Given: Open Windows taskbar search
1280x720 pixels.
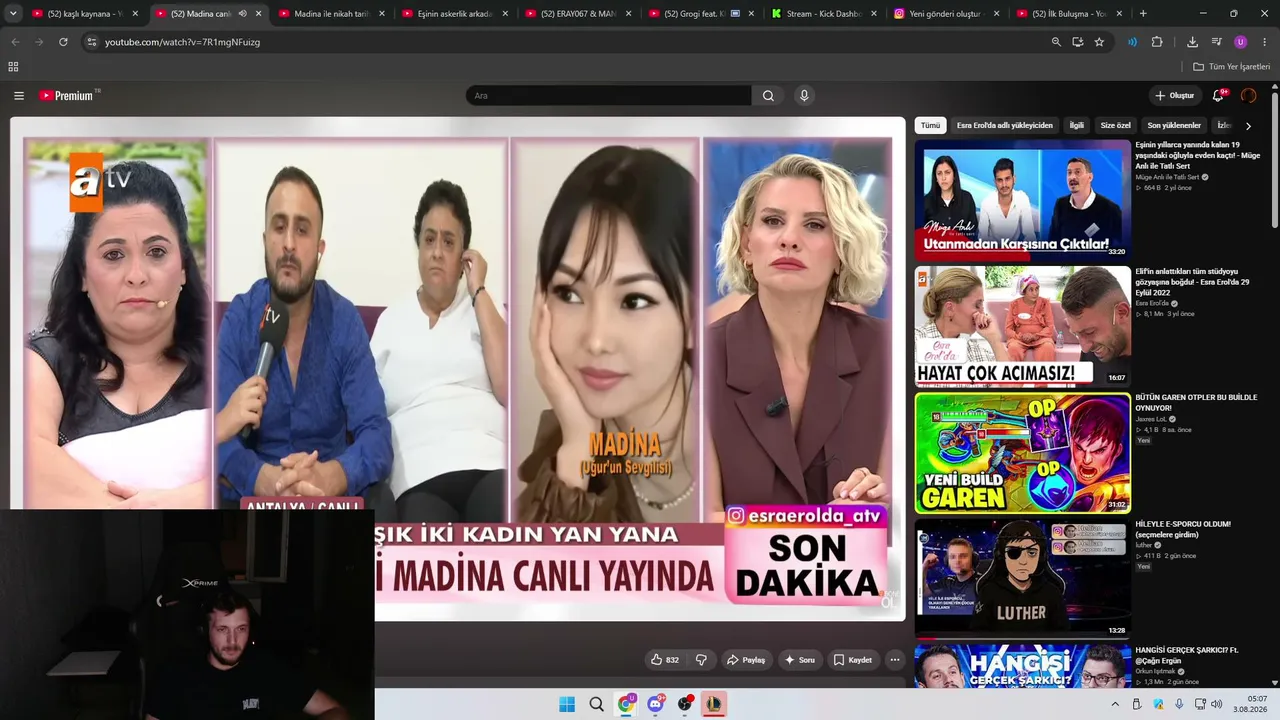Looking at the screenshot, I should click(596, 704).
